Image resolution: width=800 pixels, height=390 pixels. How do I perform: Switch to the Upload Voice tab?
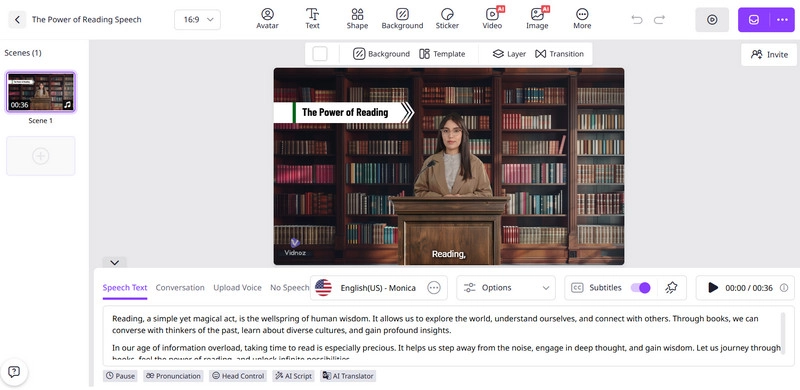click(x=237, y=287)
